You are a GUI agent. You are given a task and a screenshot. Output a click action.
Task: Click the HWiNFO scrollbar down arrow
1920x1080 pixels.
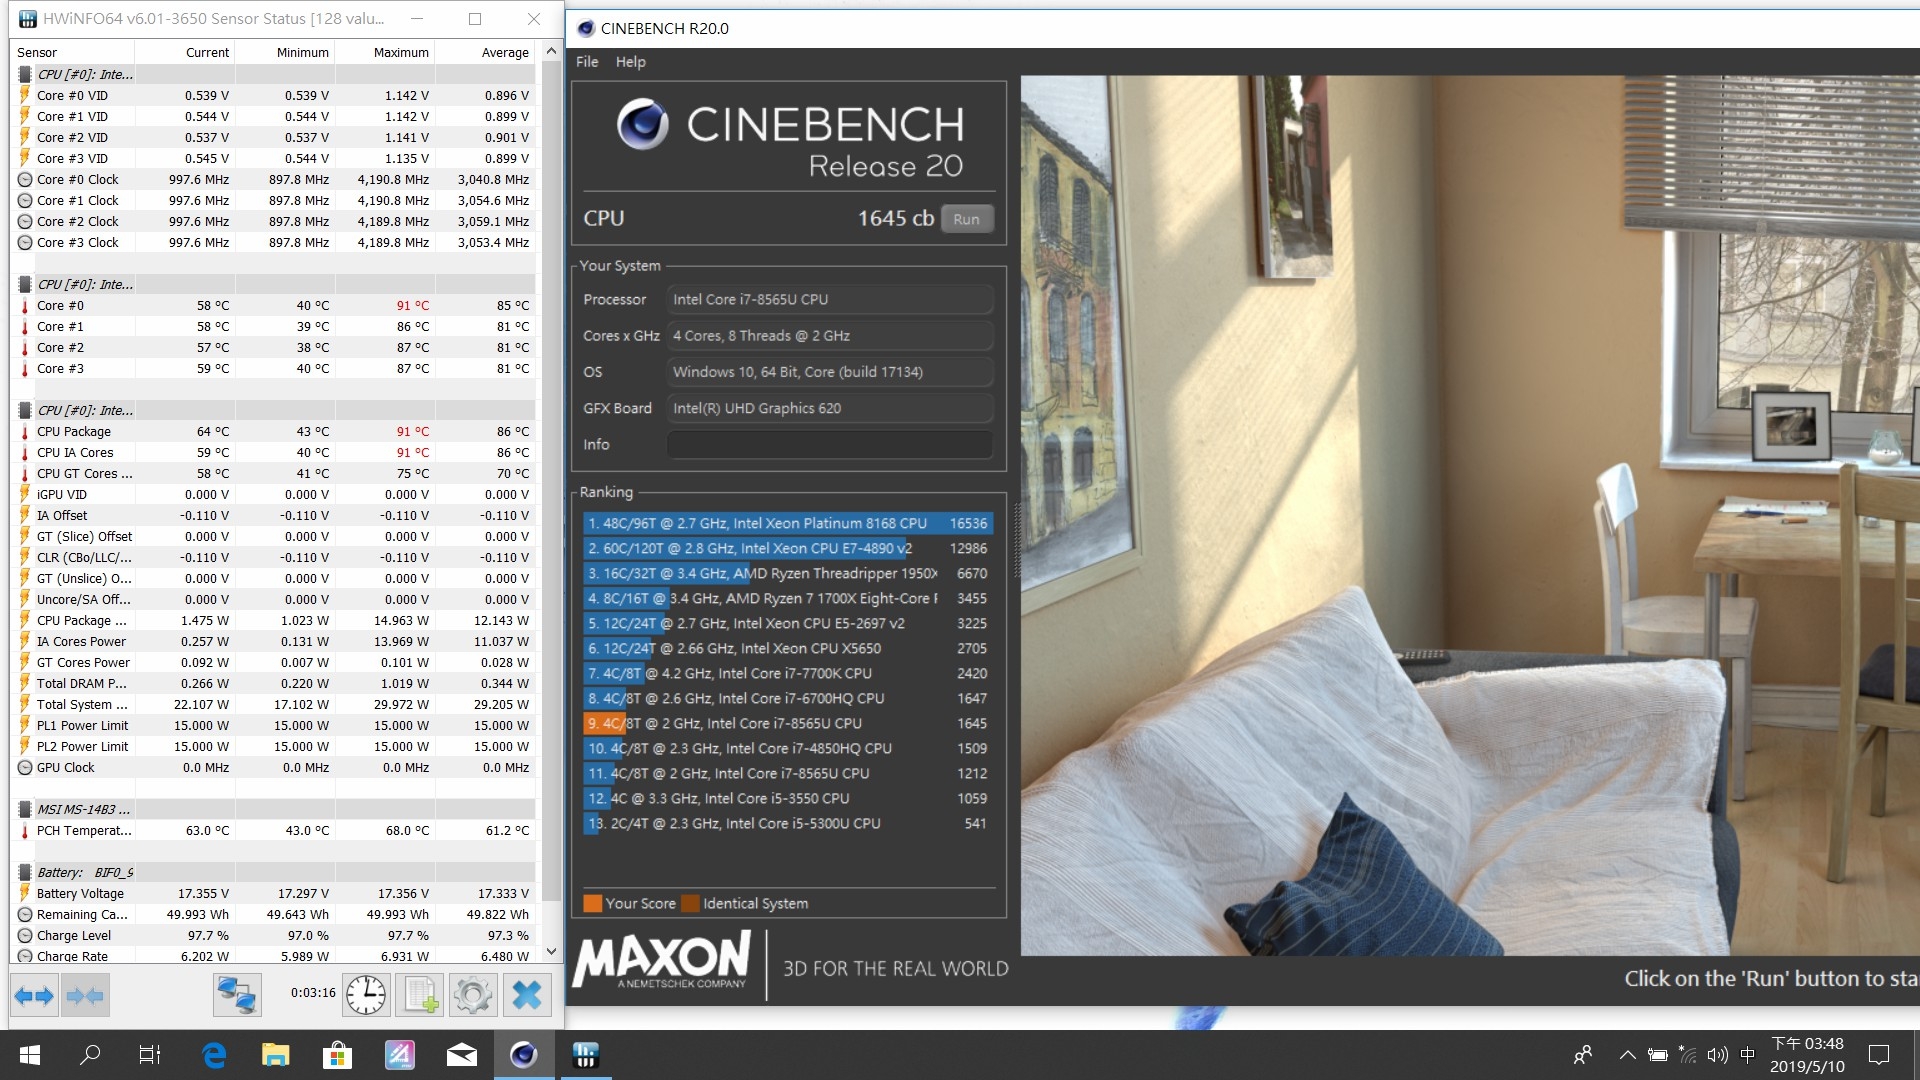coord(551,951)
